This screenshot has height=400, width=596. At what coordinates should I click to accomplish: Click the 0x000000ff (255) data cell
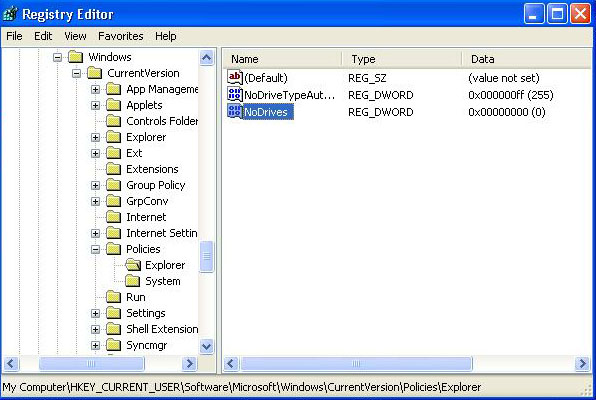[x=510, y=95]
